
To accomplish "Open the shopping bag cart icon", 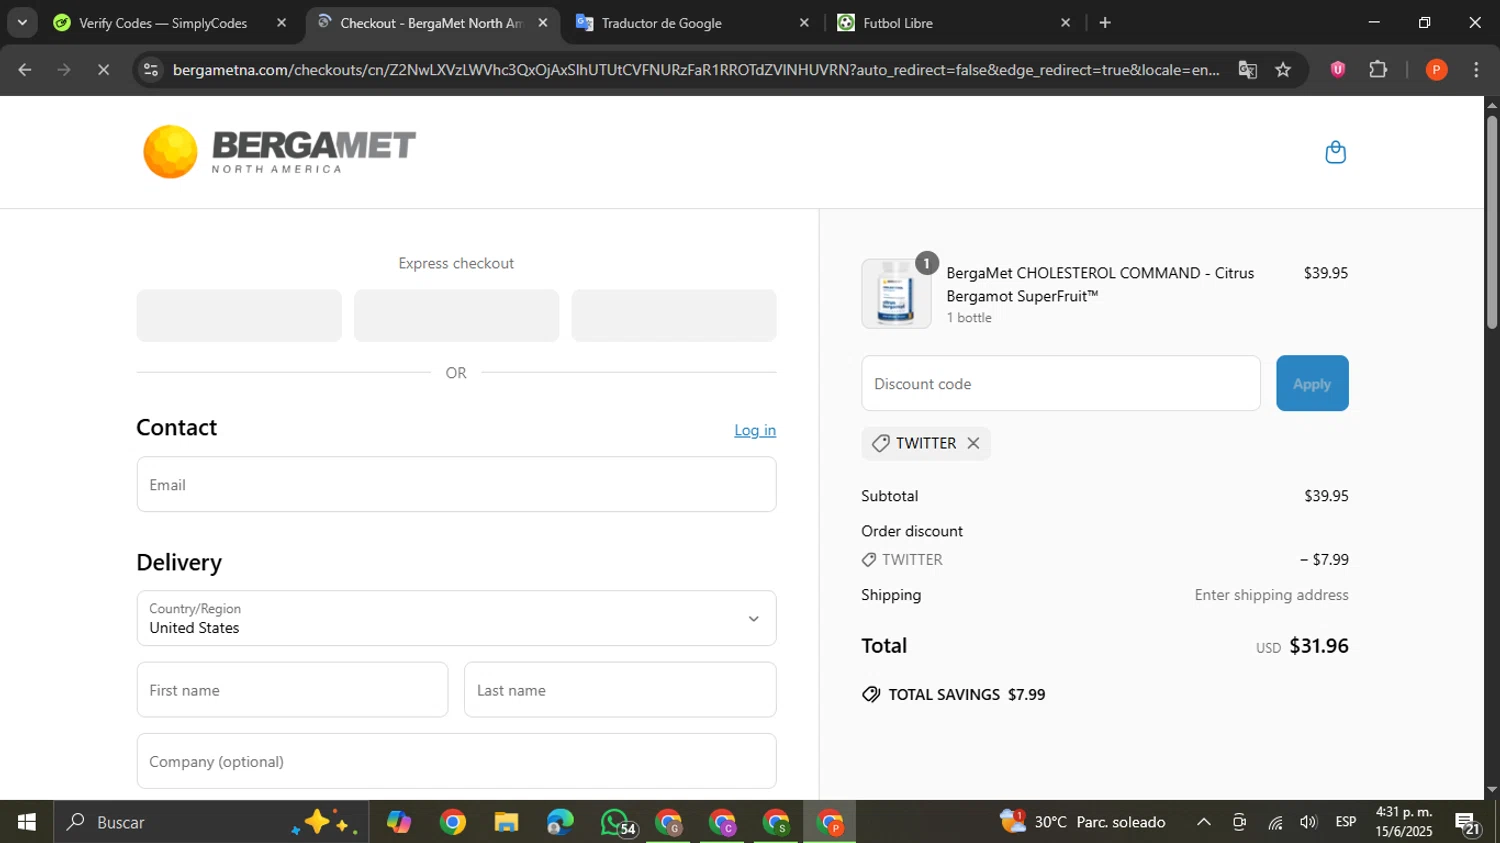I will (x=1335, y=152).
